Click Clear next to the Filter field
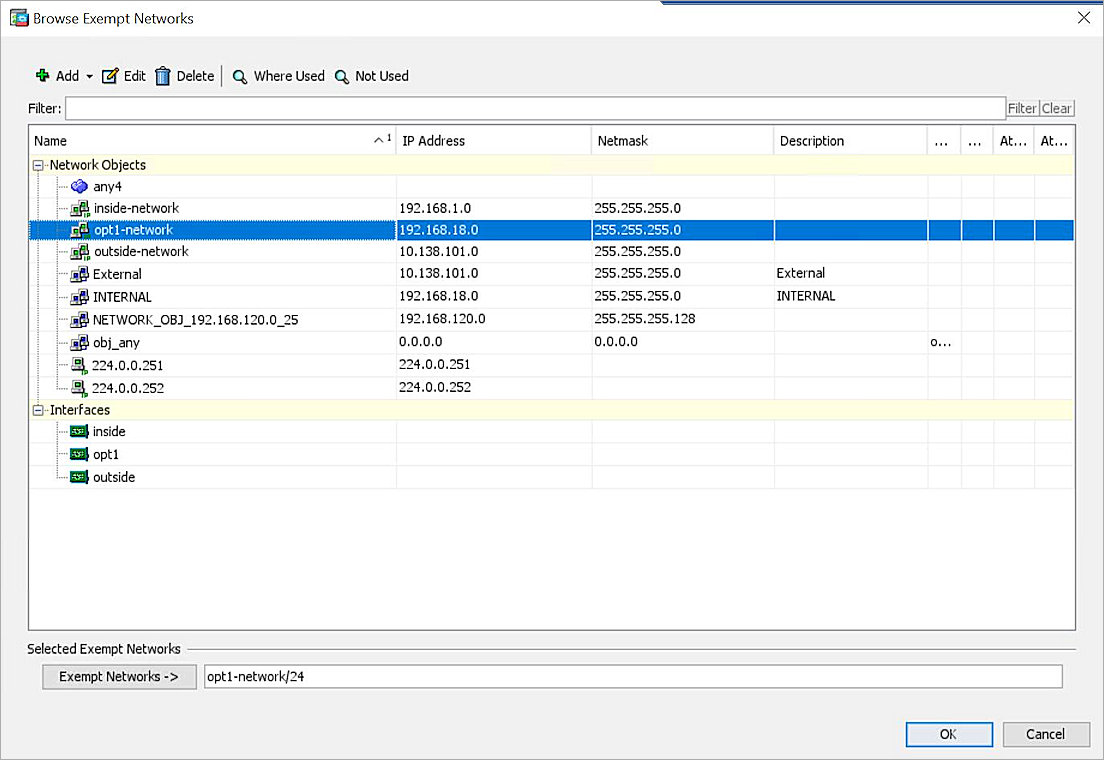The image size is (1104, 760). click(x=1057, y=108)
